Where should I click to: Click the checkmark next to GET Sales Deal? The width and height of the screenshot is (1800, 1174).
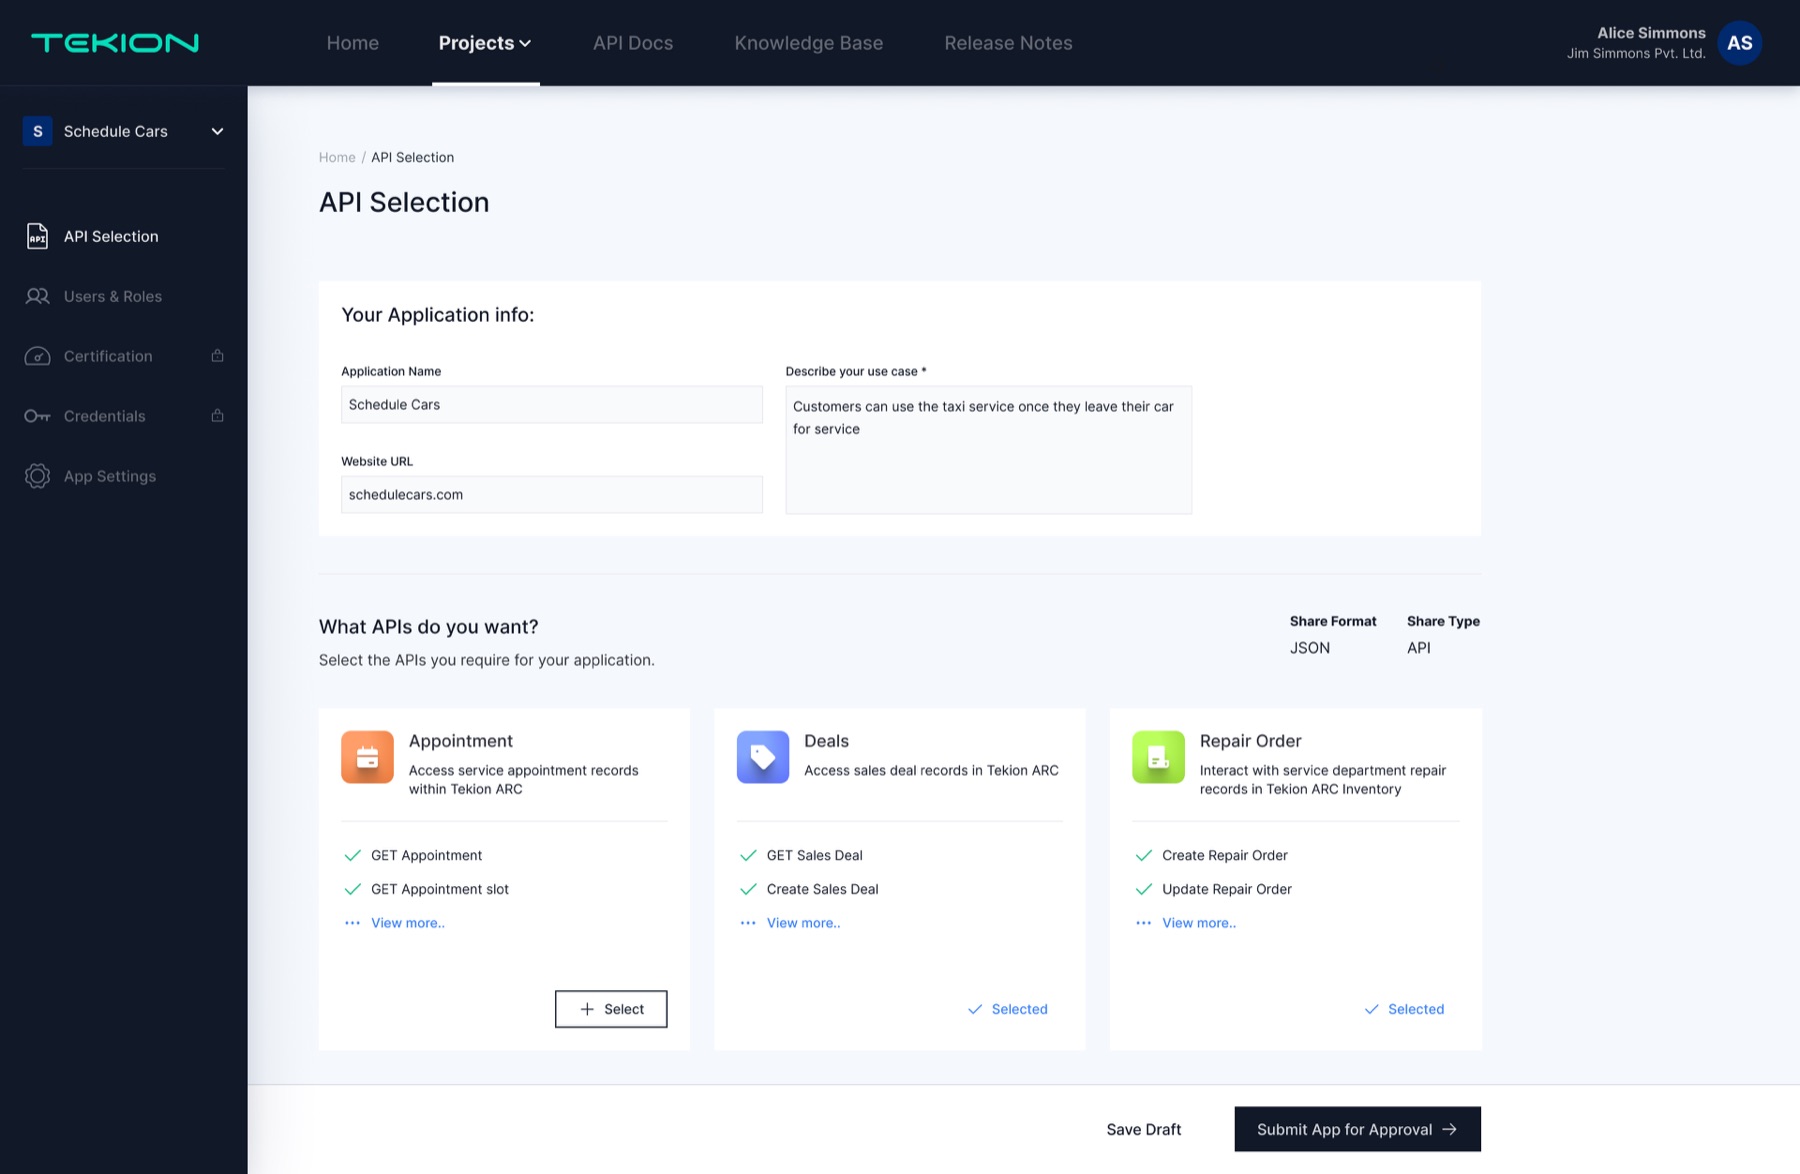tap(748, 855)
